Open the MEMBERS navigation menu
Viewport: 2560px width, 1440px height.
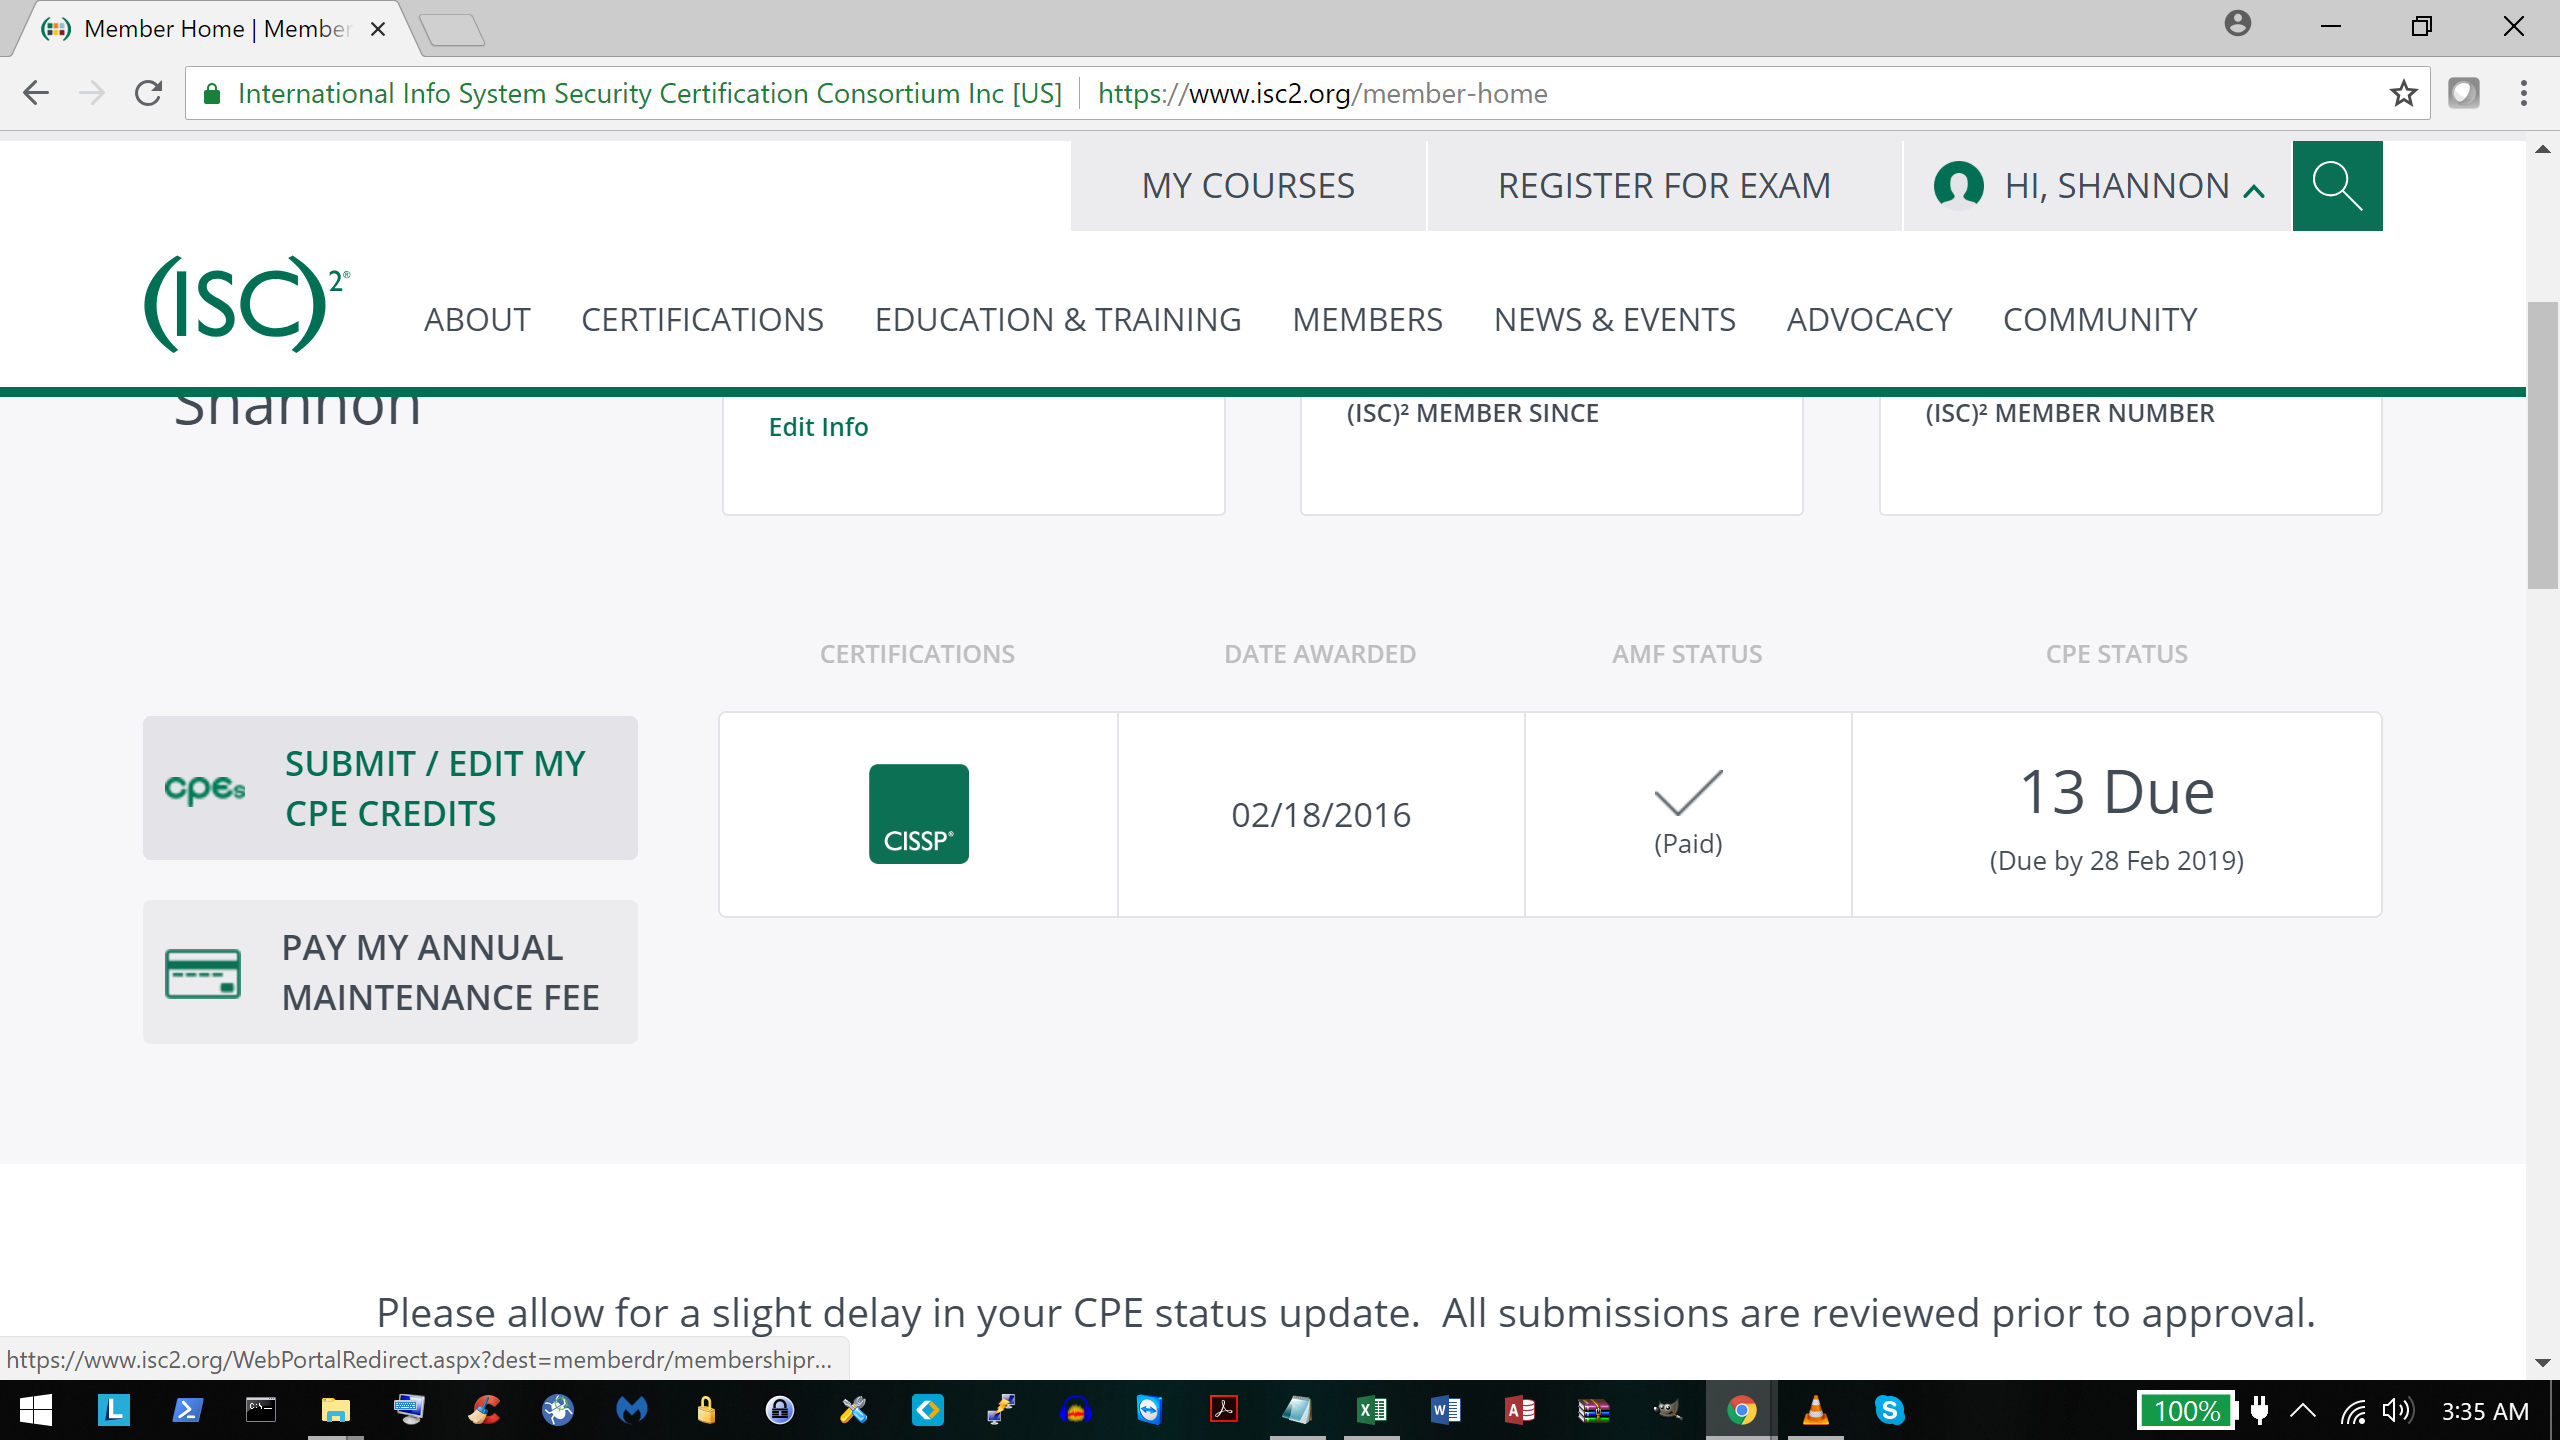[1367, 320]
